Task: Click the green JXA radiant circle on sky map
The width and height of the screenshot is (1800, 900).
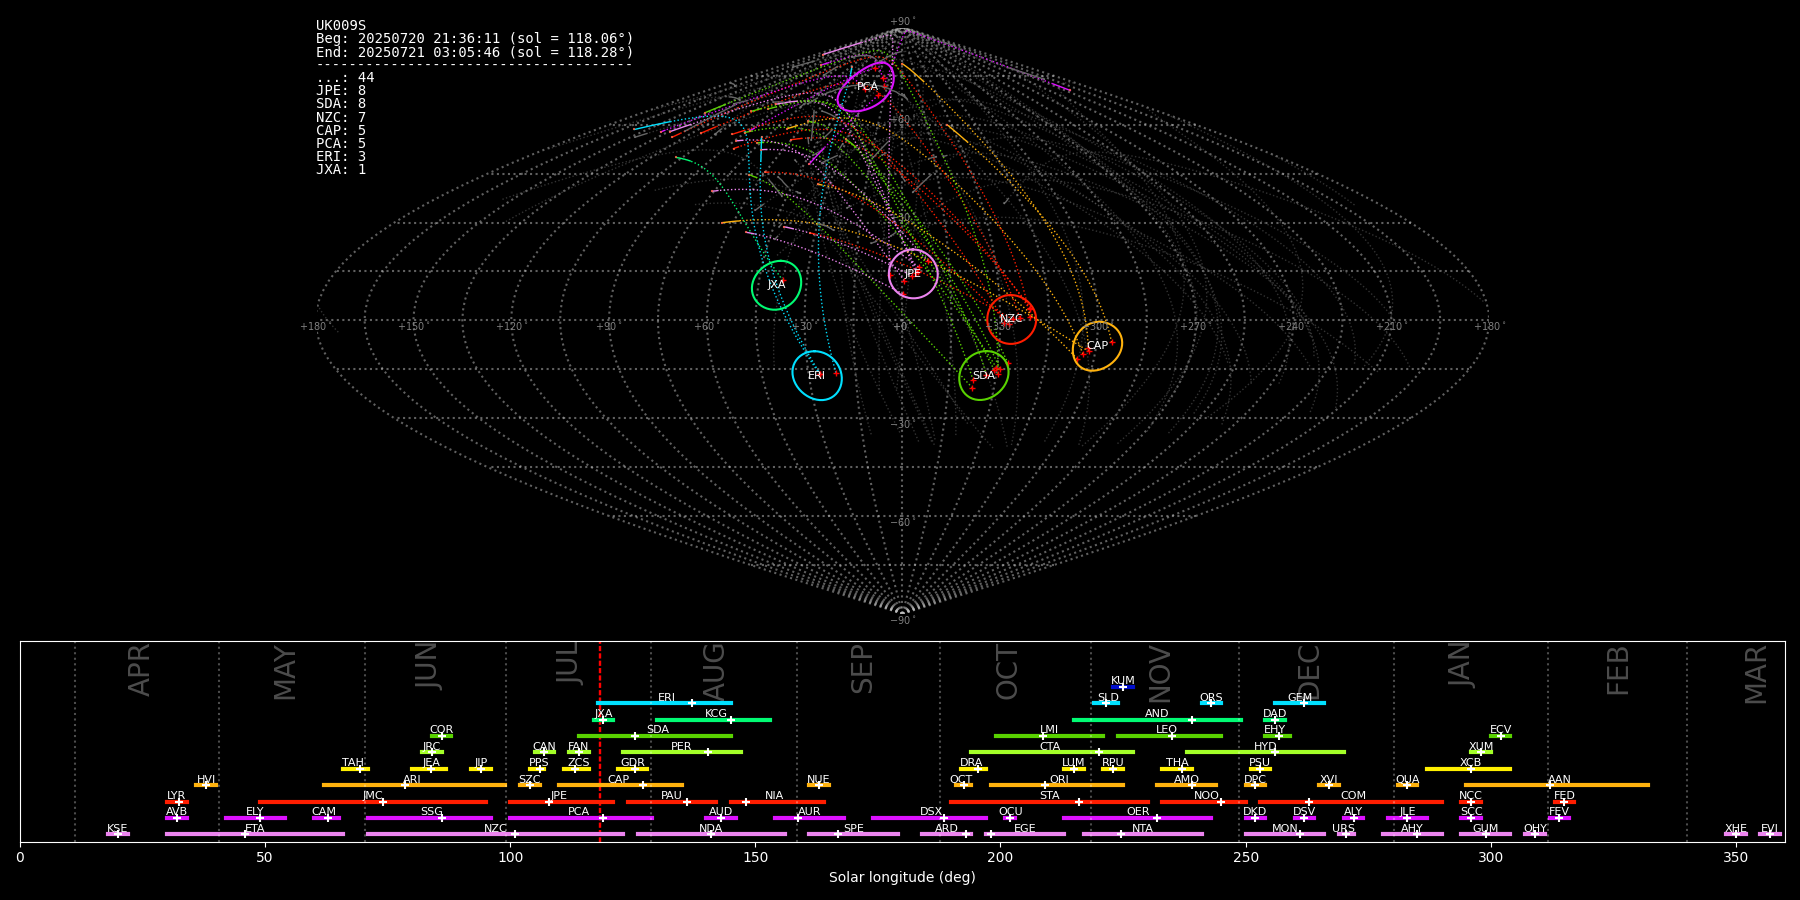Action: [777, 285]
